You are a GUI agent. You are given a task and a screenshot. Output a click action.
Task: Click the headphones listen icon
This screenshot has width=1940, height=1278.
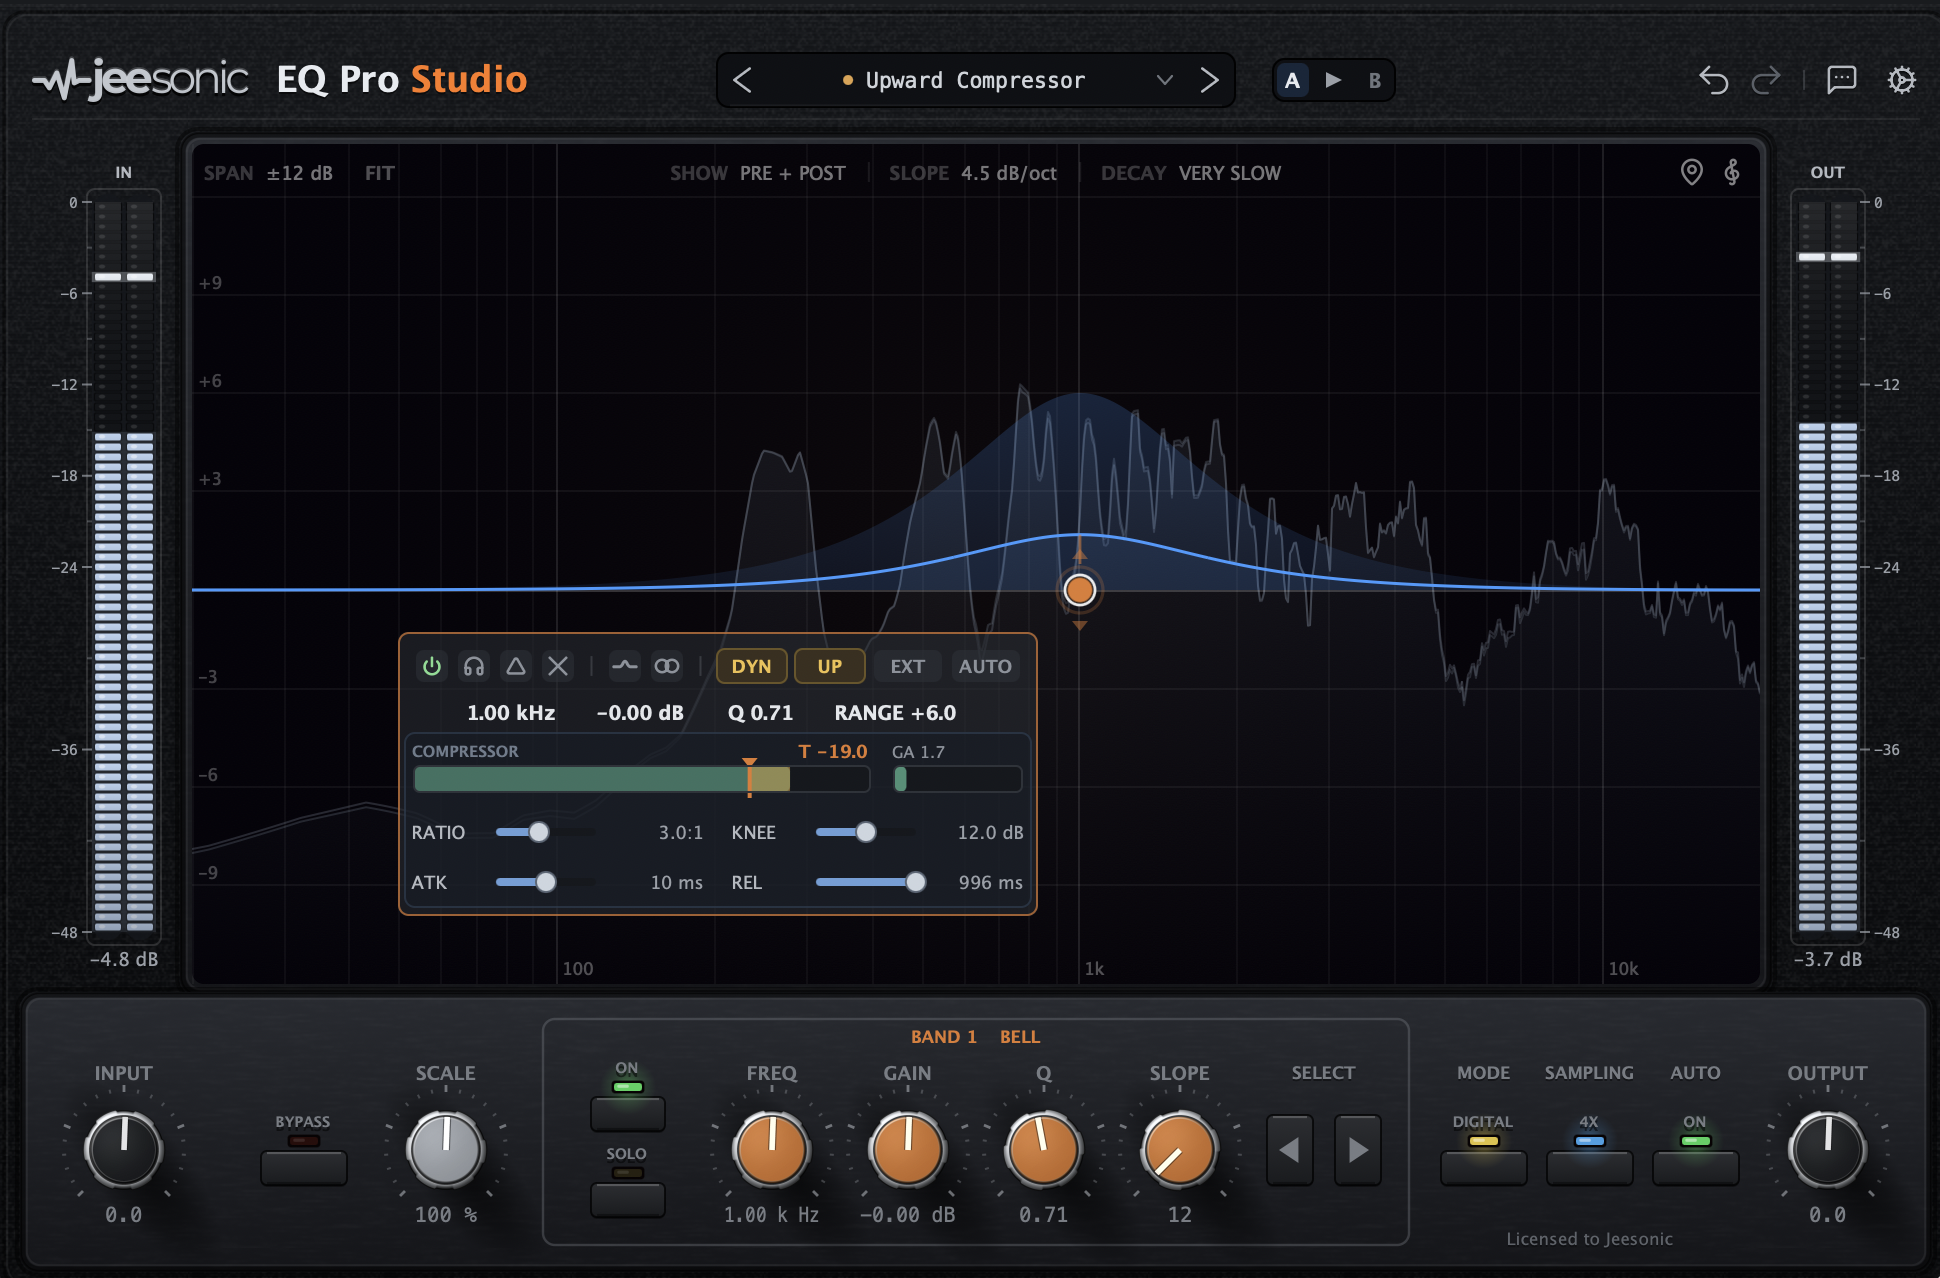coord(474,666)
